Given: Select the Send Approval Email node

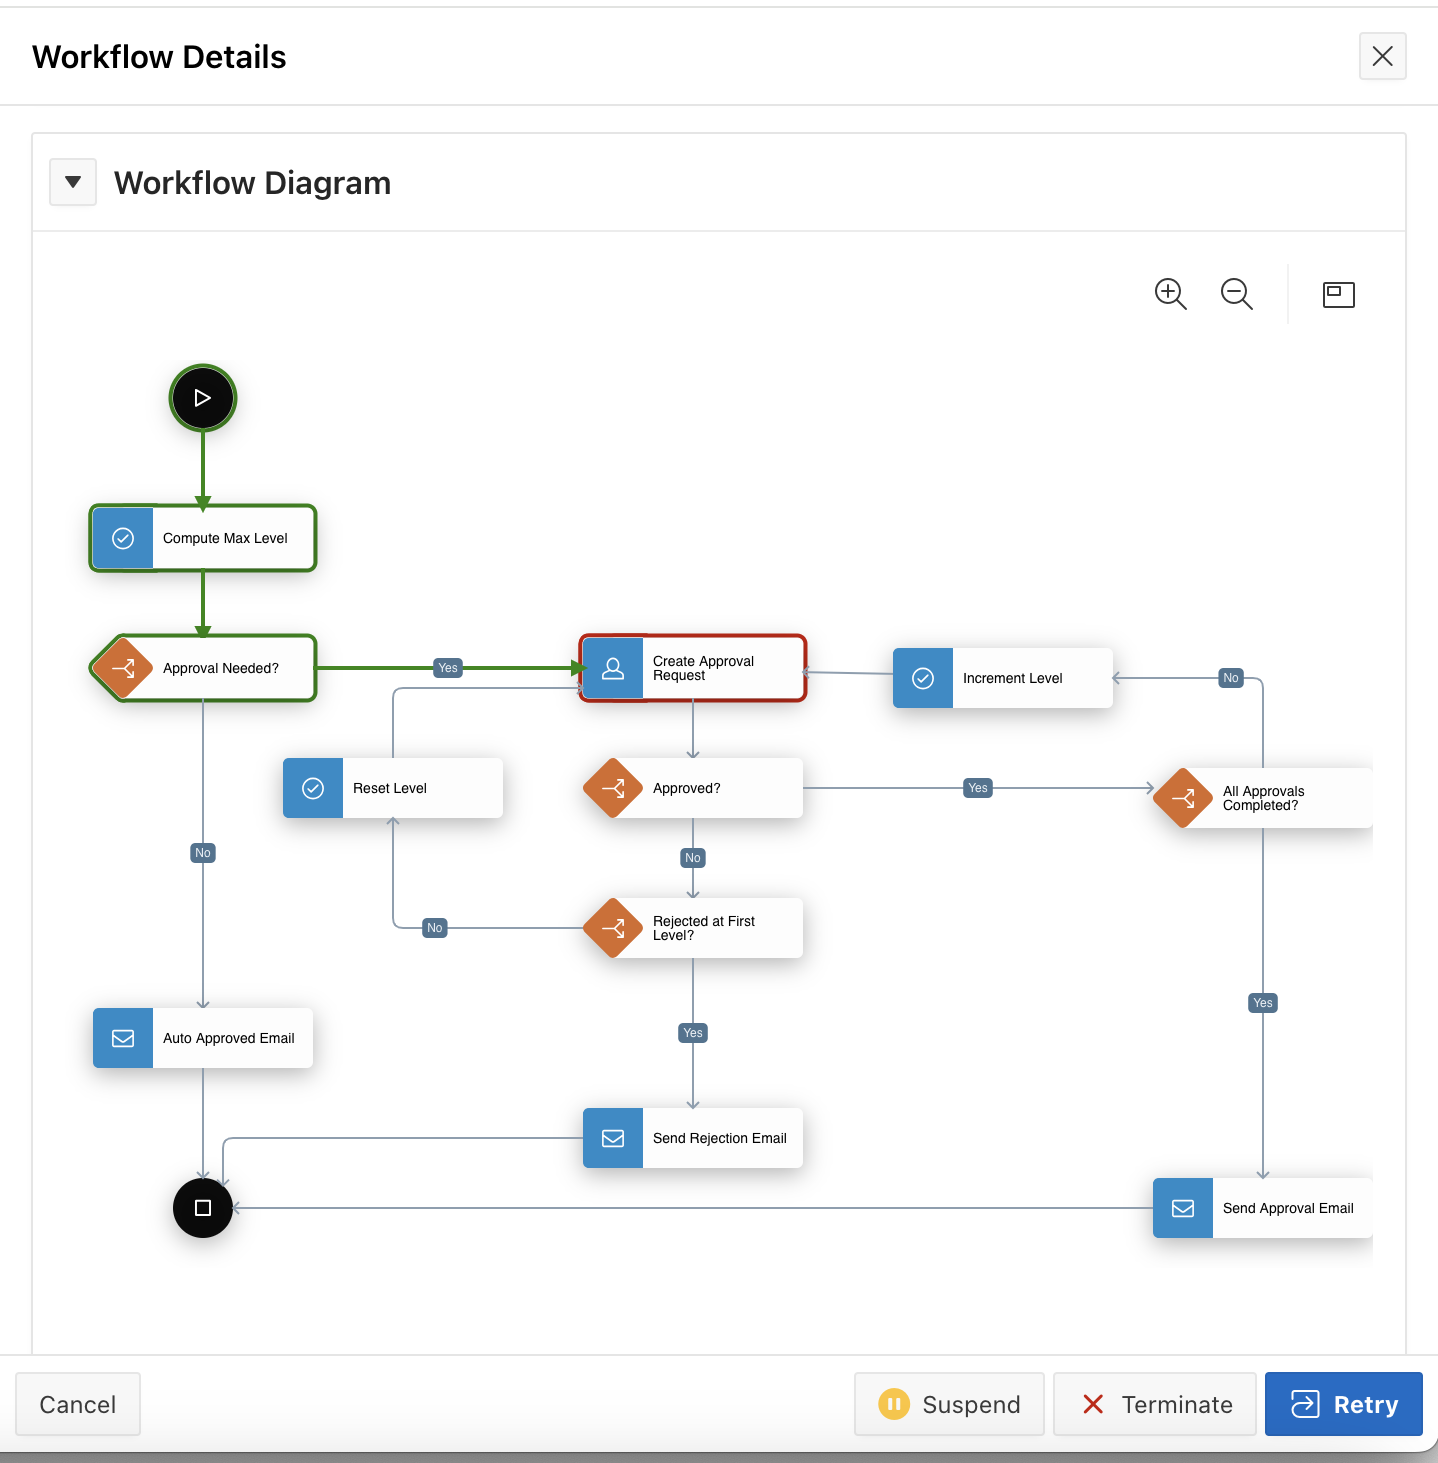Looking at the screenshot, I should (x=1263, y=1208).
